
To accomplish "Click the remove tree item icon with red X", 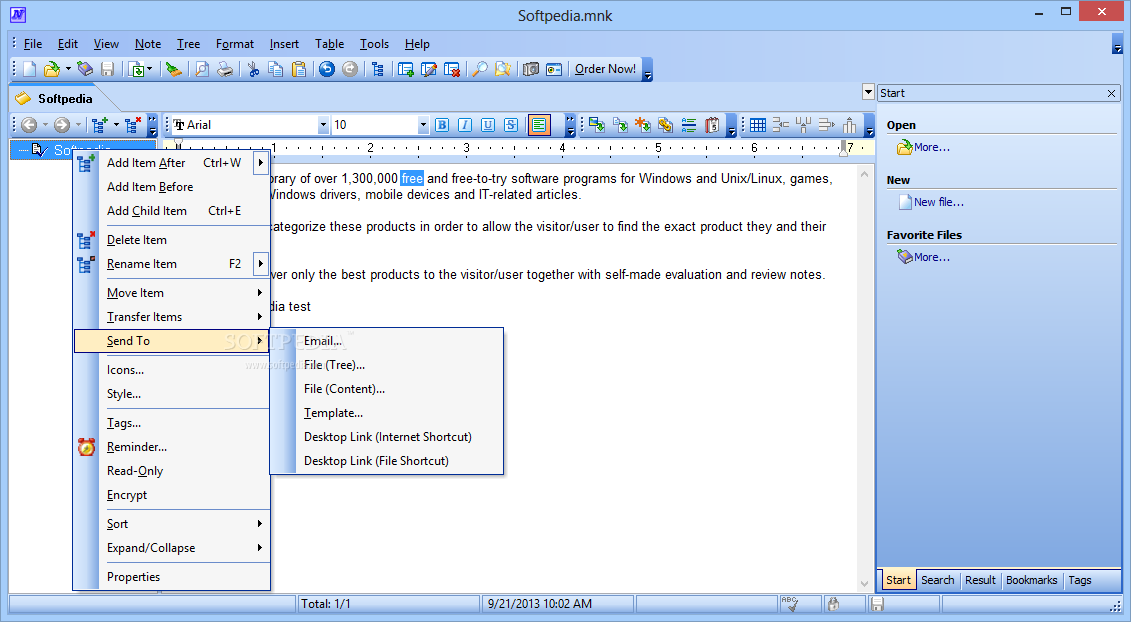I will pyautogui.click(x=133, y=125).
